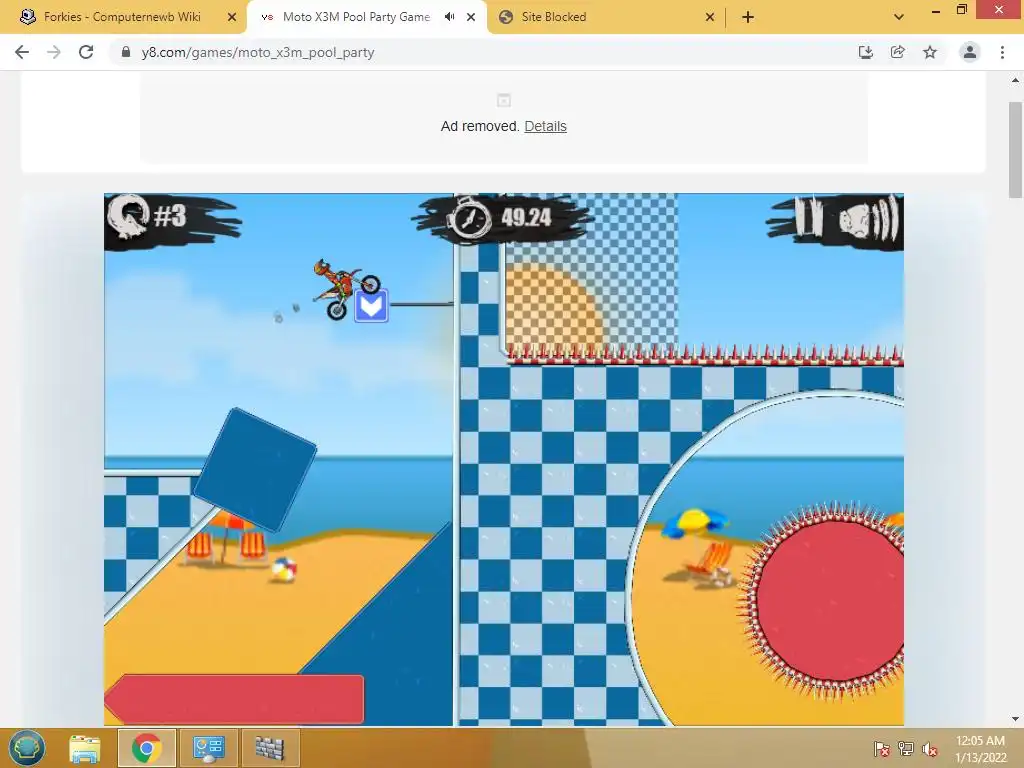Open the Windows Start menu
Viewport: 1024px width, 768px height.
click(x=27, y=748)
